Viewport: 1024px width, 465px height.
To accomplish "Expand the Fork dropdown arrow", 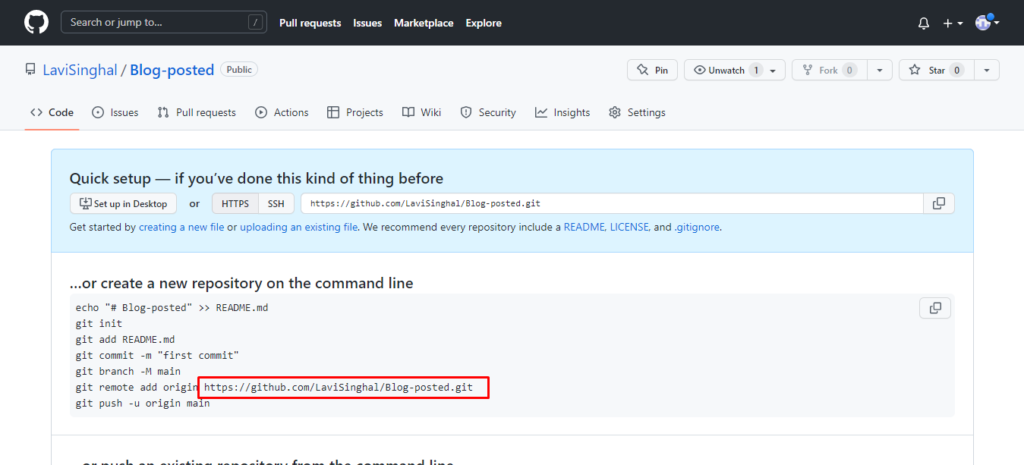I will pyautogui.click(x=880, y=70).
